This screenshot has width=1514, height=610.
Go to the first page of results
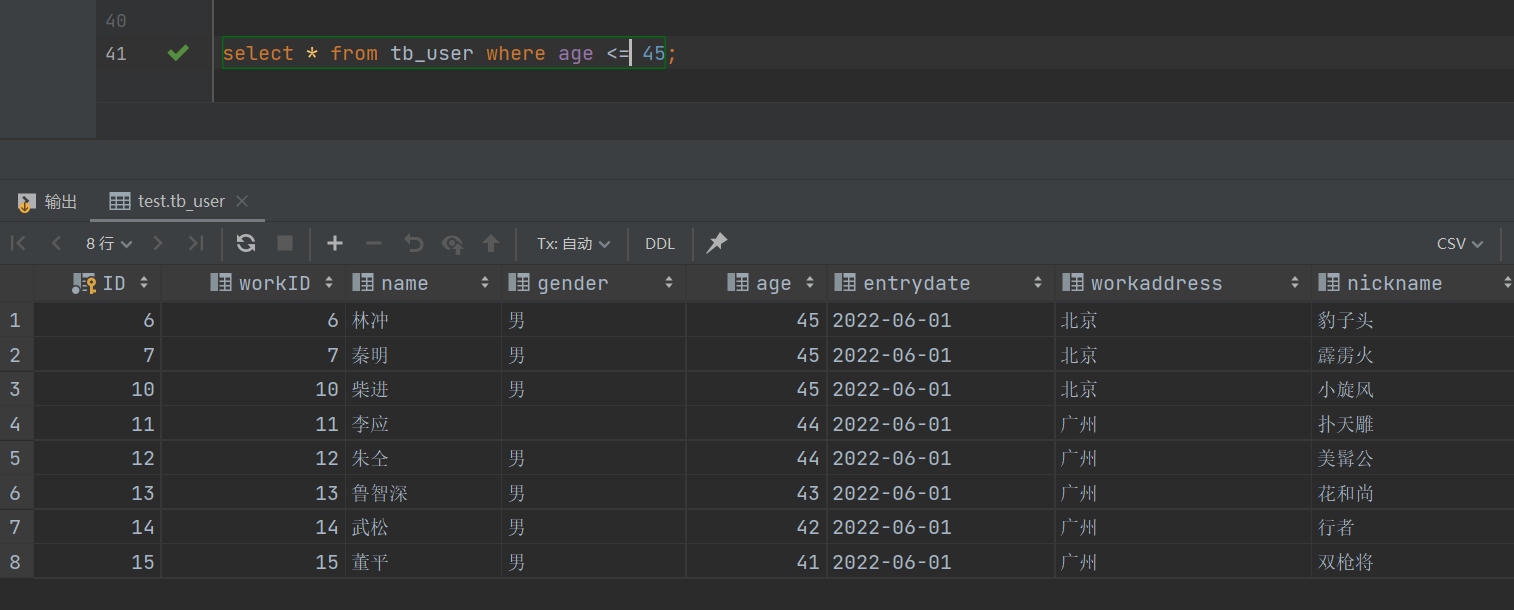18,243
